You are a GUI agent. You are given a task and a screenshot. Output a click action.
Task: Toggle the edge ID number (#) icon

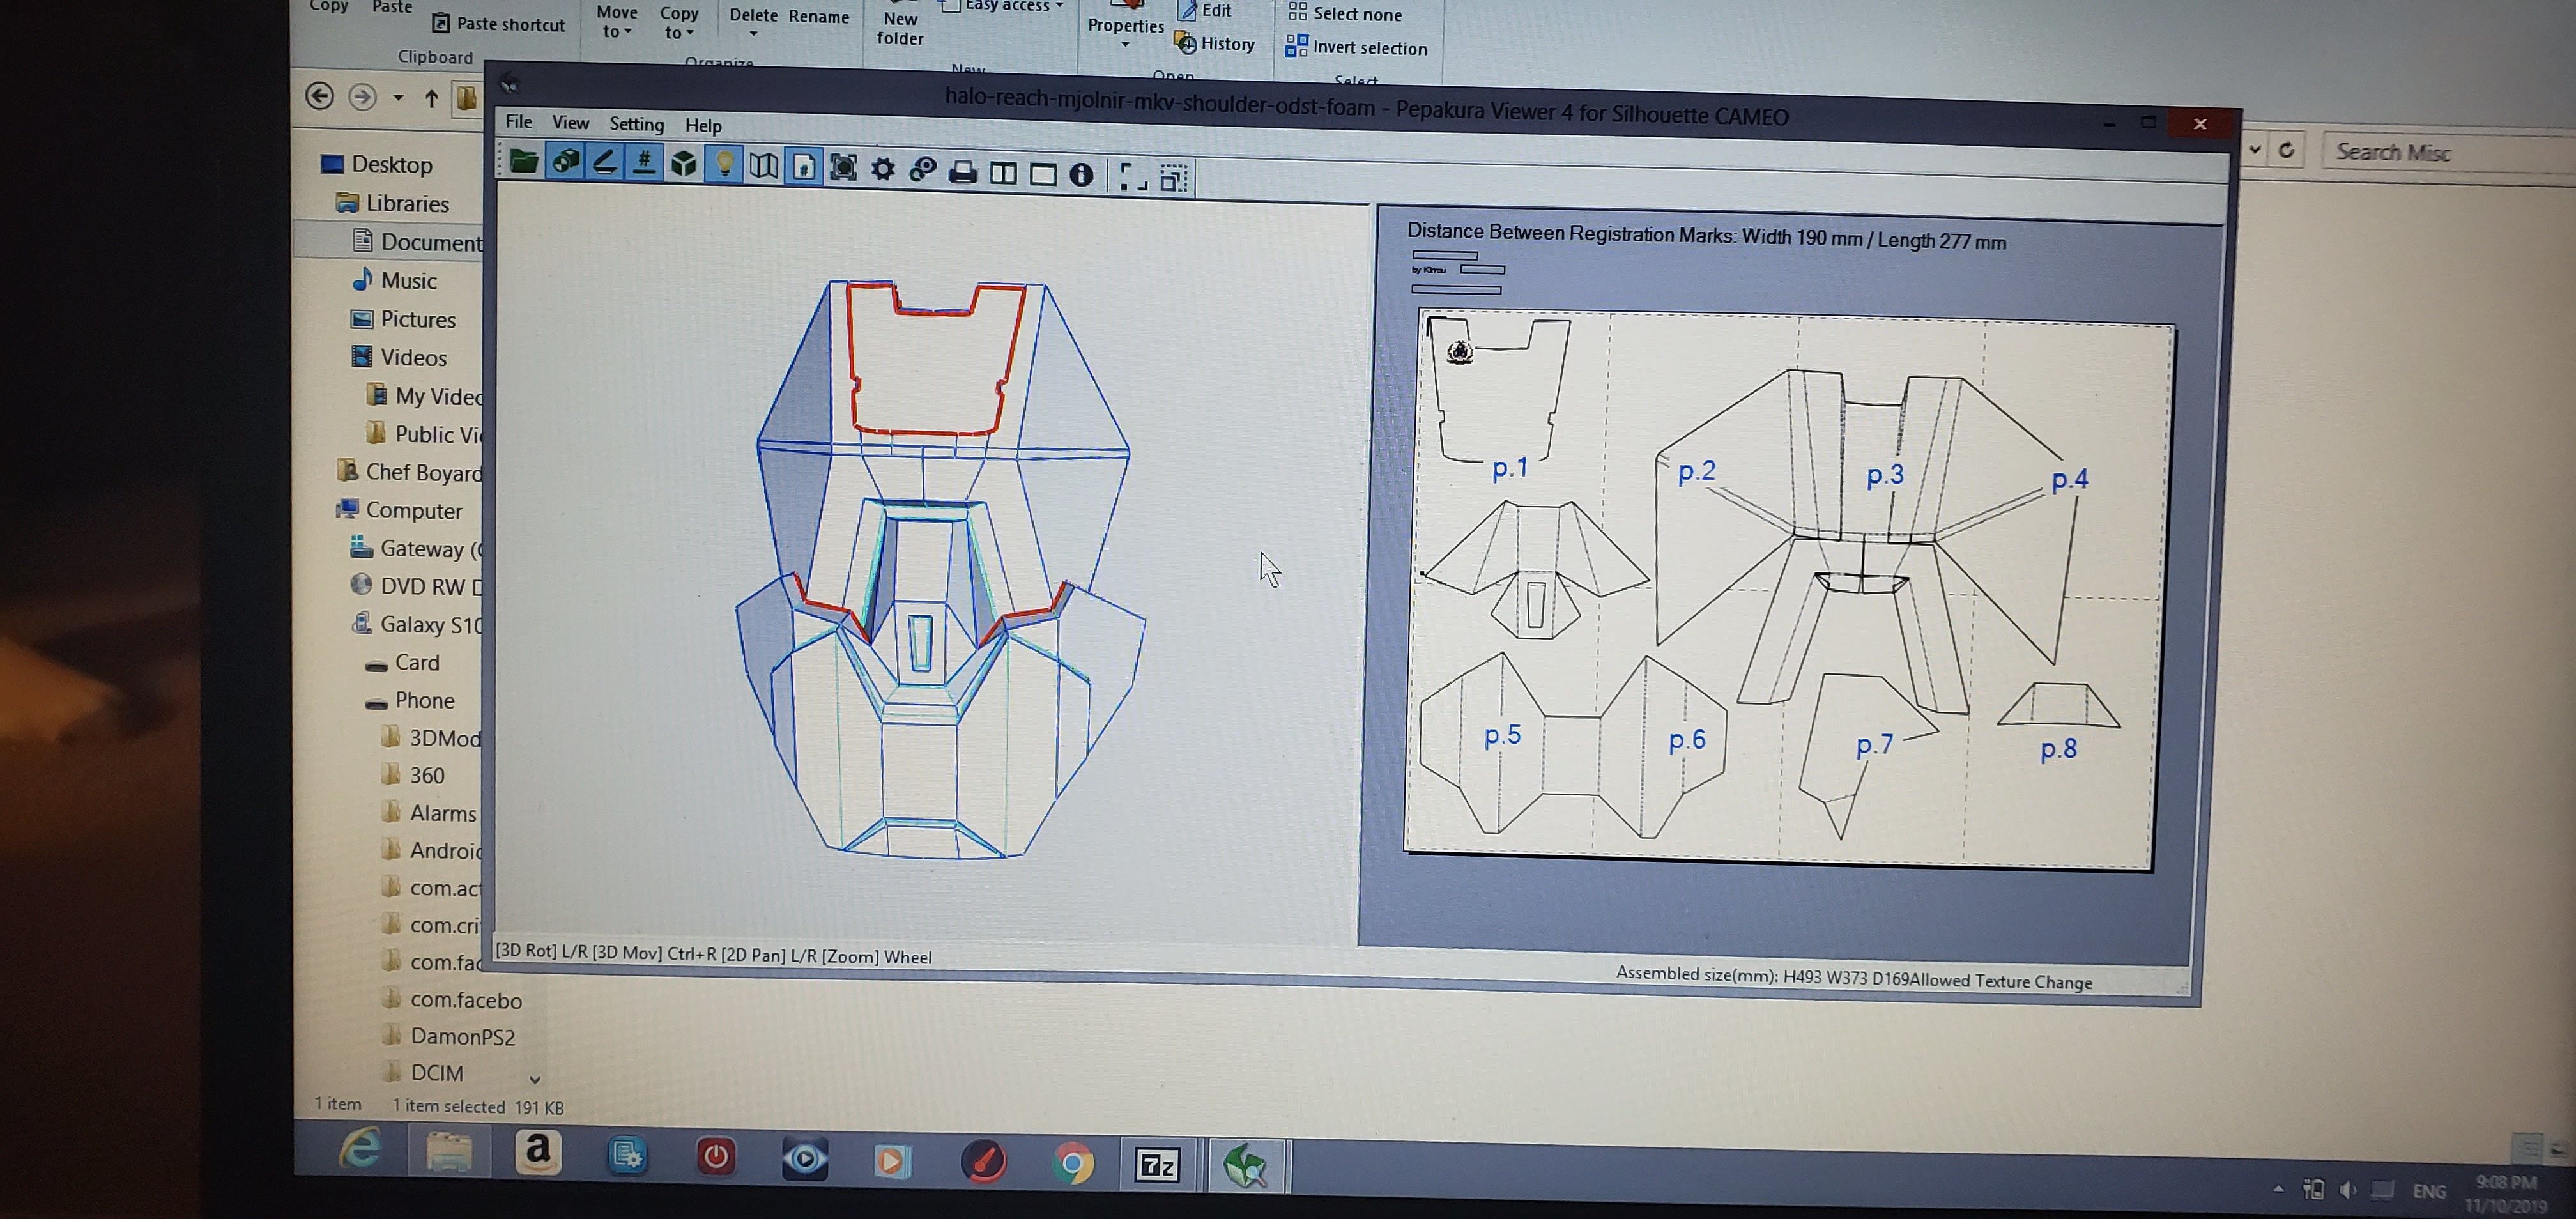pyautogui.click(x=644, y=163)
